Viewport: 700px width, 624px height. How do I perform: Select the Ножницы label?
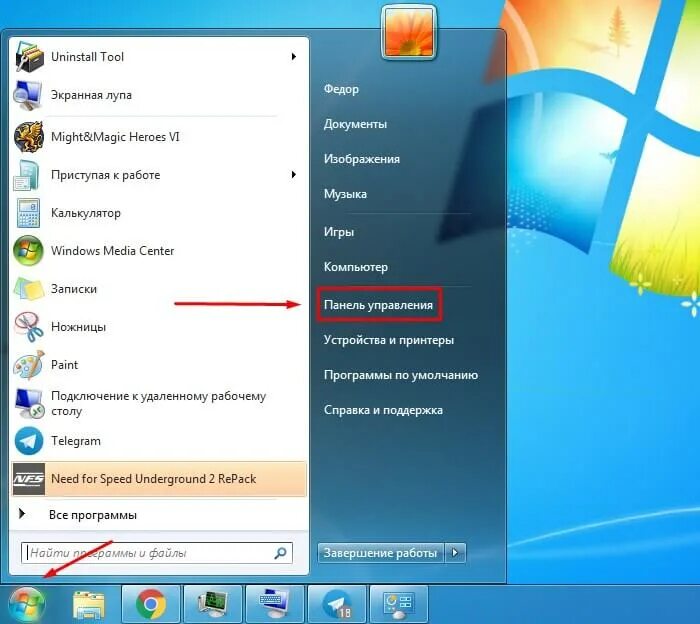click(78, 327)
